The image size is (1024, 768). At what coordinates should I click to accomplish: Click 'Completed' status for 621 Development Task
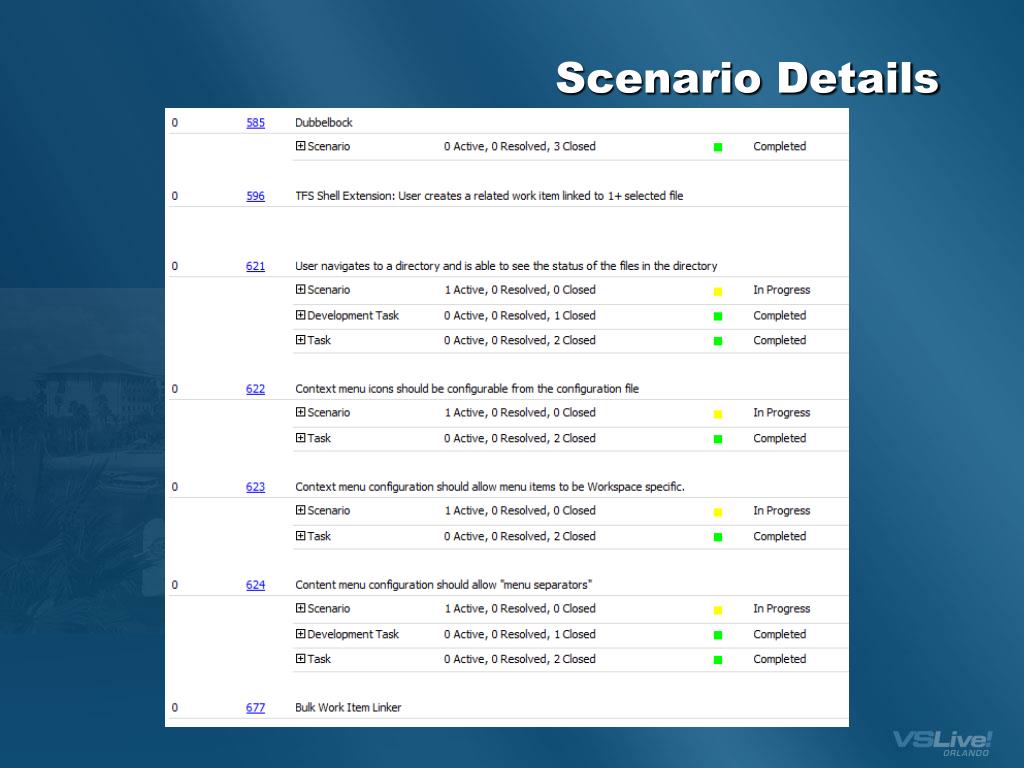click(x=780, y=315)
